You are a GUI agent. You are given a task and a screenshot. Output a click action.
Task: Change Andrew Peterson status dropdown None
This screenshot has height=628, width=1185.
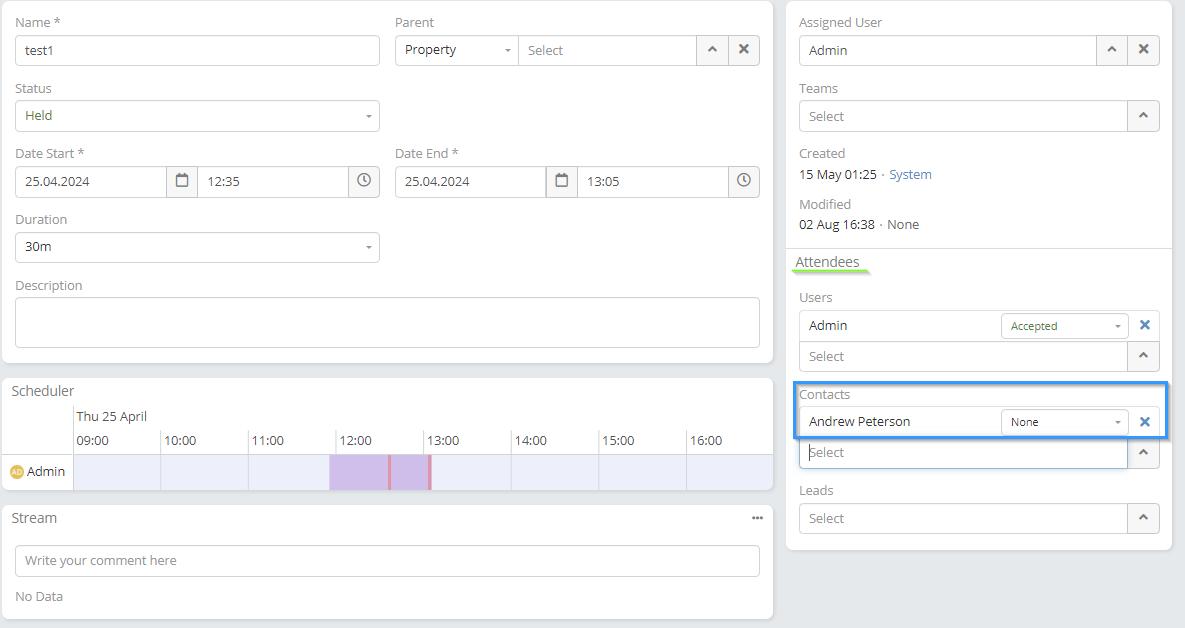click(1065, 422)
